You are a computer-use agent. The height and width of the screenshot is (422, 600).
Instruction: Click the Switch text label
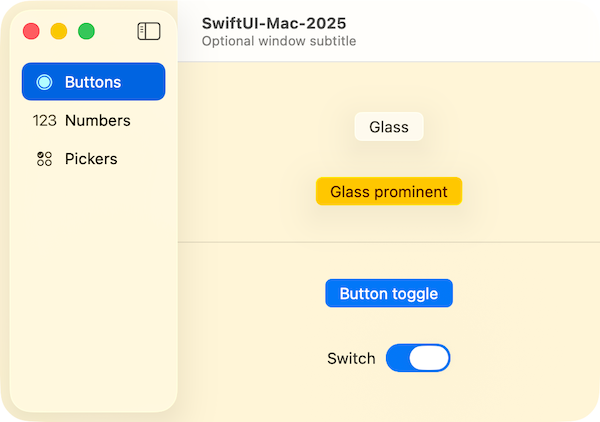[351, 358]
